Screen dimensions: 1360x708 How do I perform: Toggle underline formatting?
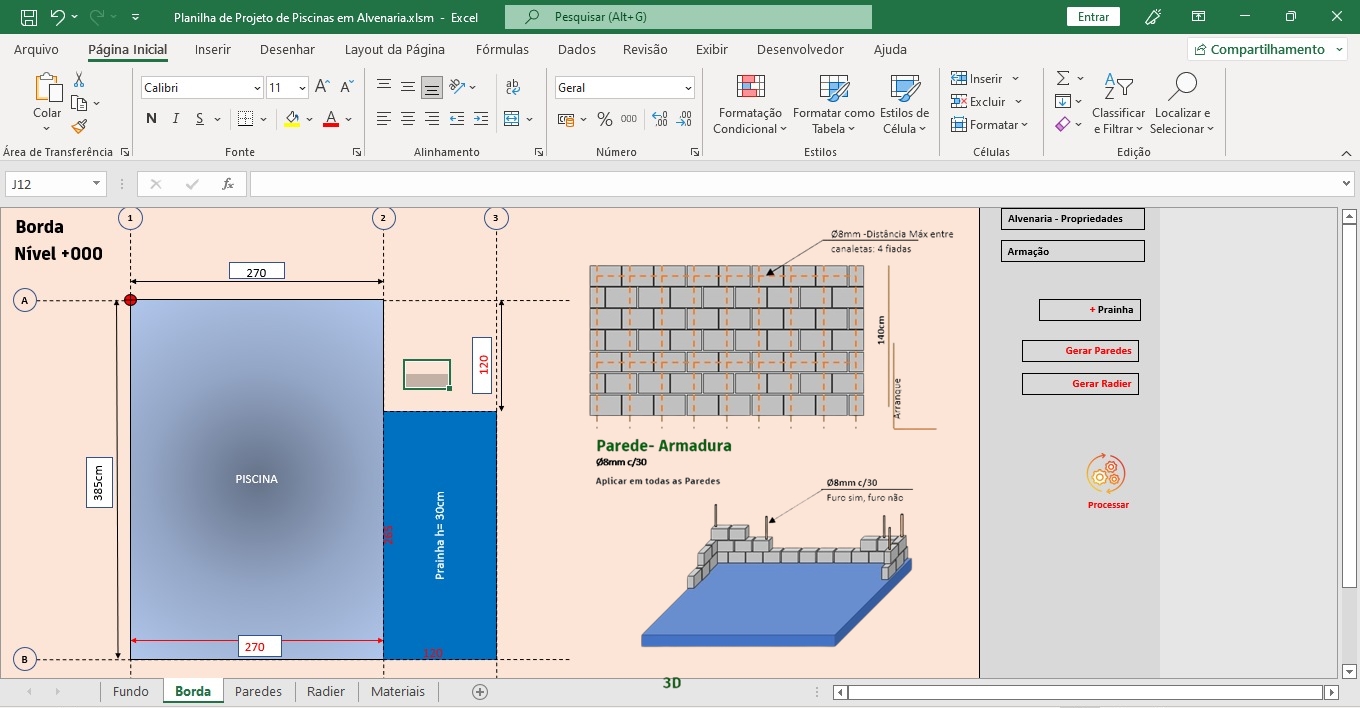200,119
